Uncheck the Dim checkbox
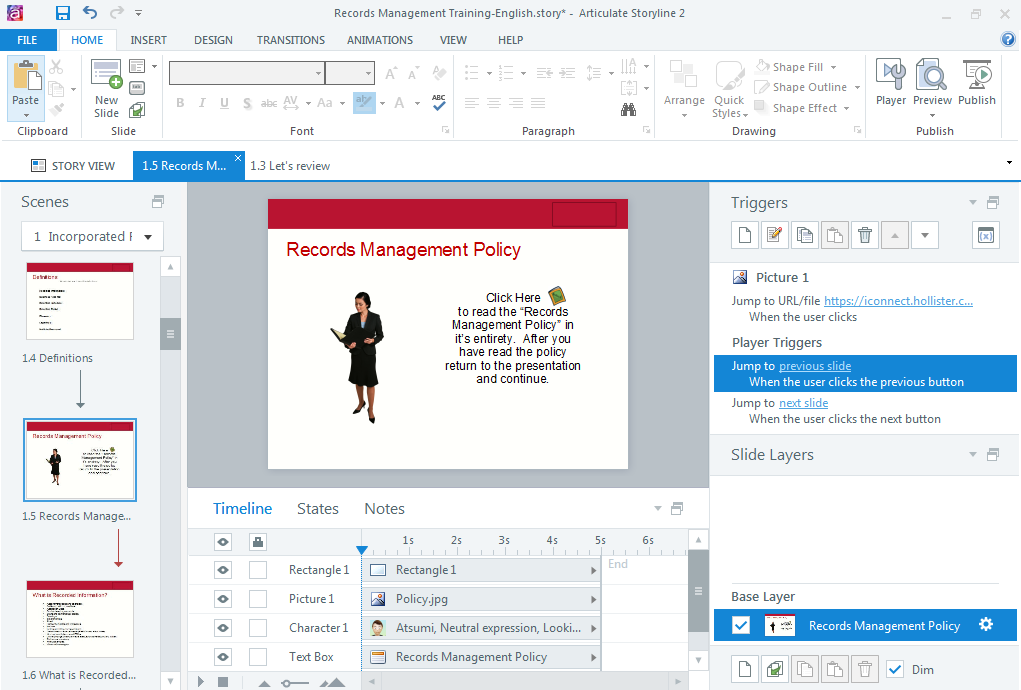 (895, 669)
